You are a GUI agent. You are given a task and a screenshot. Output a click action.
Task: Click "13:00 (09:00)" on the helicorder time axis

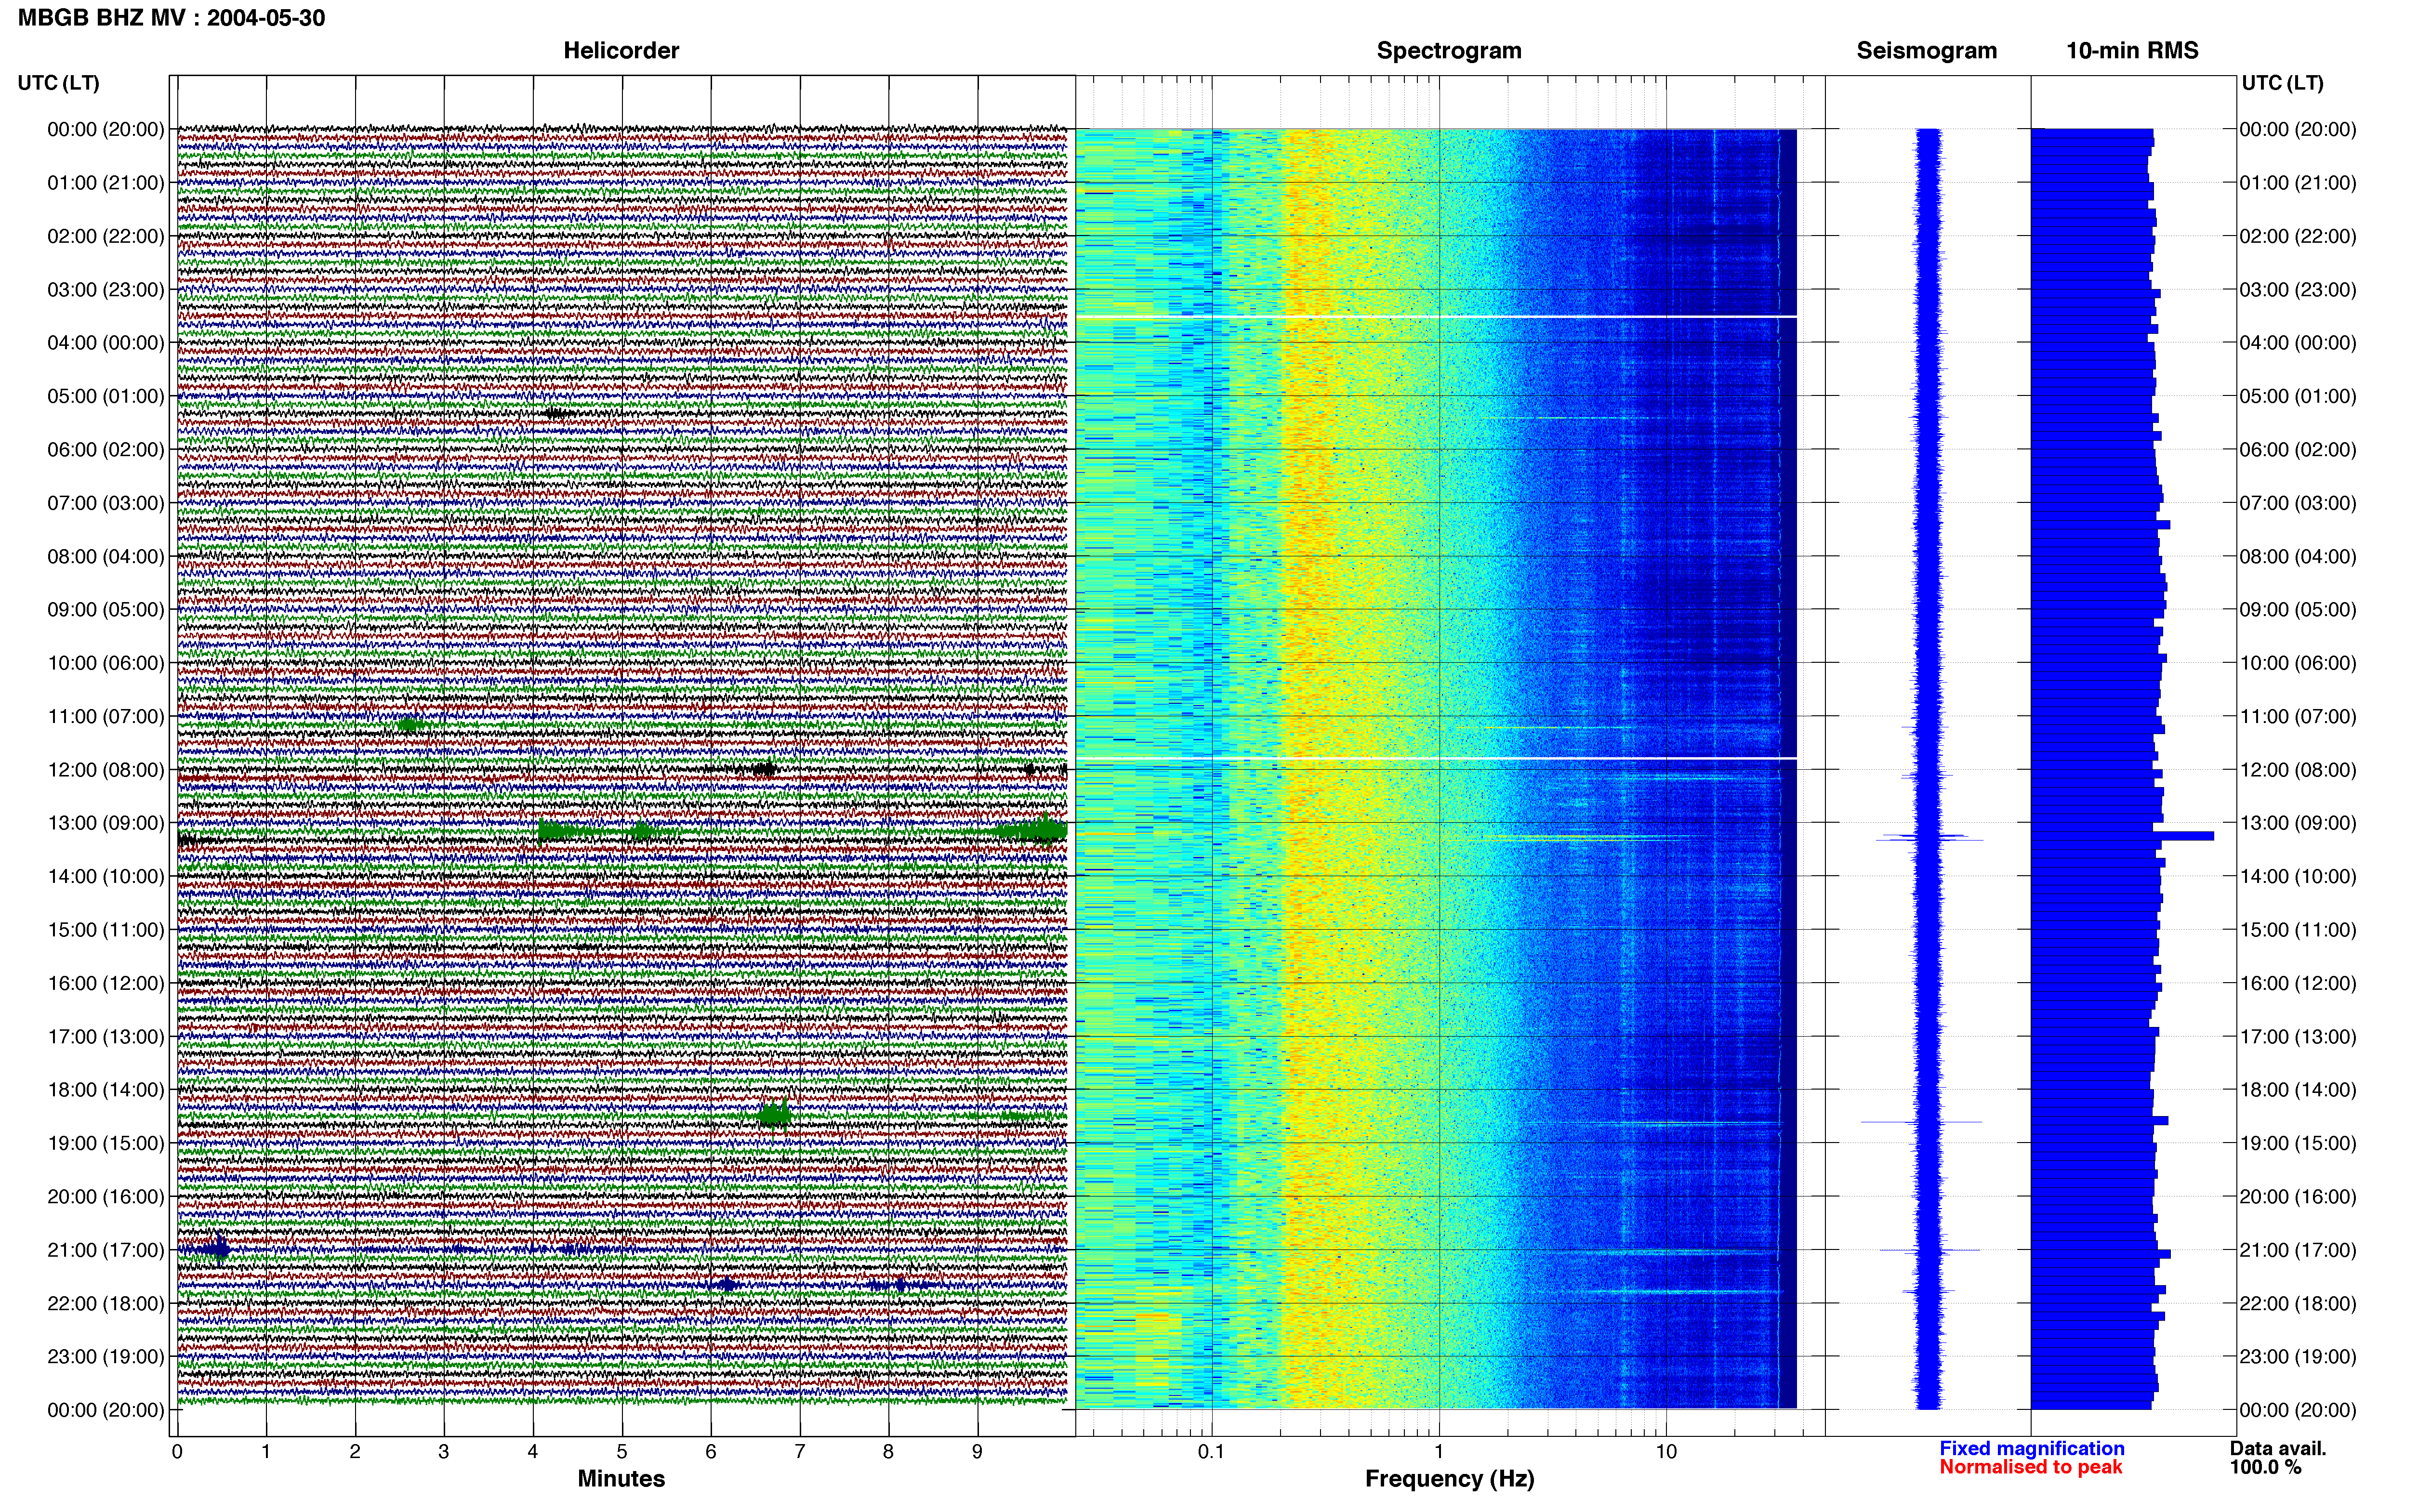[x=106, y=823]
